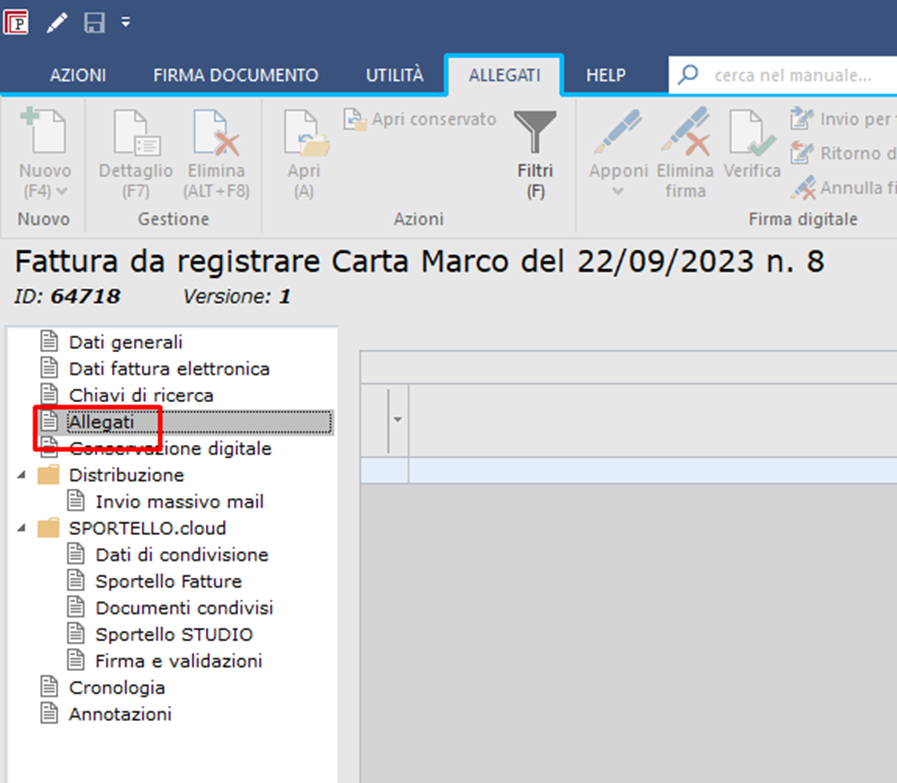This screenshot has height=783, width=897.
Task: Click the Elimina firma icon
Action: pyautogui.click(x=685, y=135)
